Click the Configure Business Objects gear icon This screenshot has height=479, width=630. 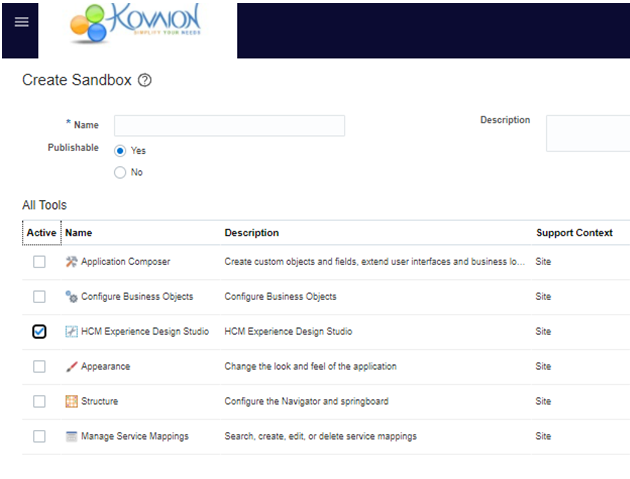(71, 297)
